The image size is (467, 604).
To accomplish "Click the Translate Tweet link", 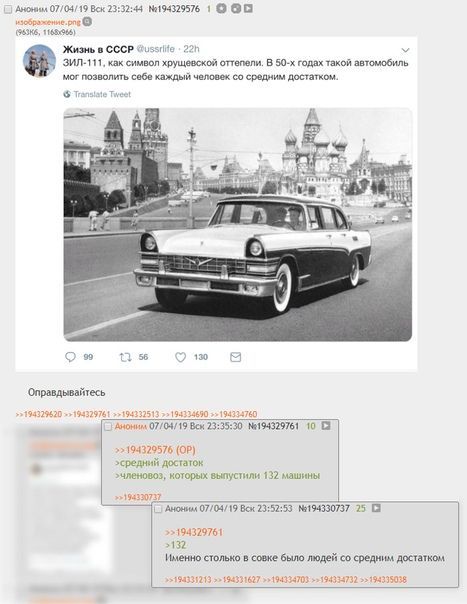I will click(102, 94).
